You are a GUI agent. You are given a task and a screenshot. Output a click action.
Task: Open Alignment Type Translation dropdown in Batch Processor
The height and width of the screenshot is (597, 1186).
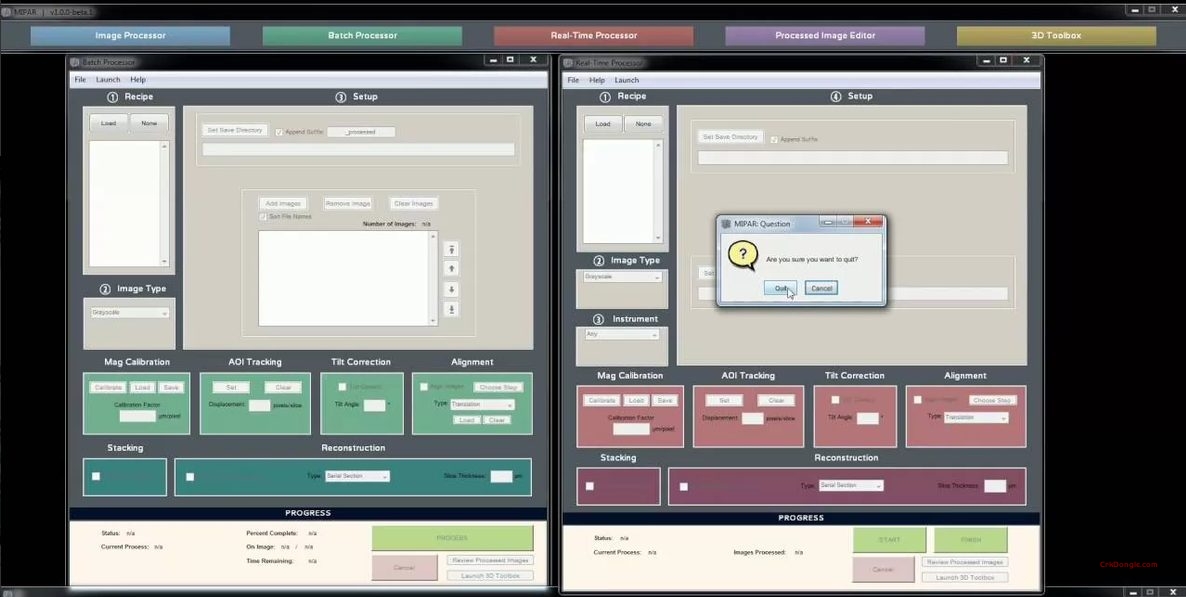pyautogui.click(x=482, y=405)
